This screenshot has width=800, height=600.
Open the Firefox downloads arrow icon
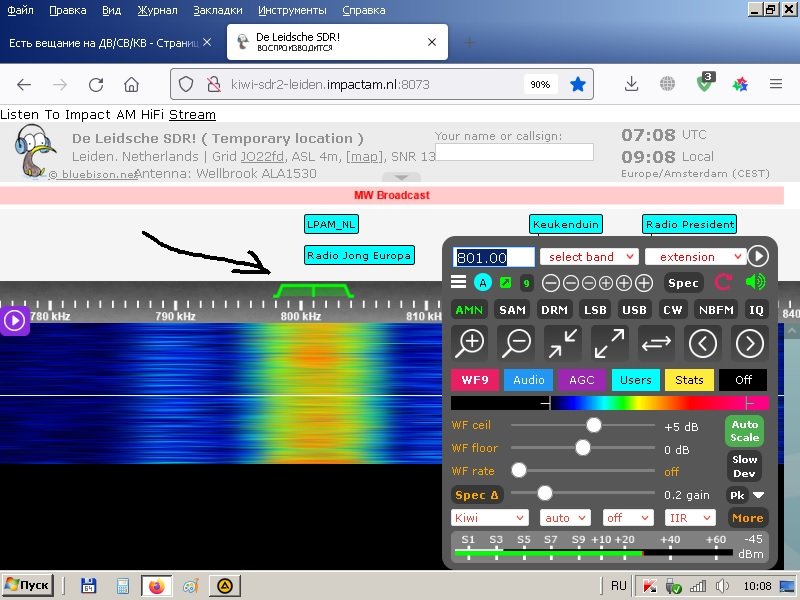coord(631,84)
